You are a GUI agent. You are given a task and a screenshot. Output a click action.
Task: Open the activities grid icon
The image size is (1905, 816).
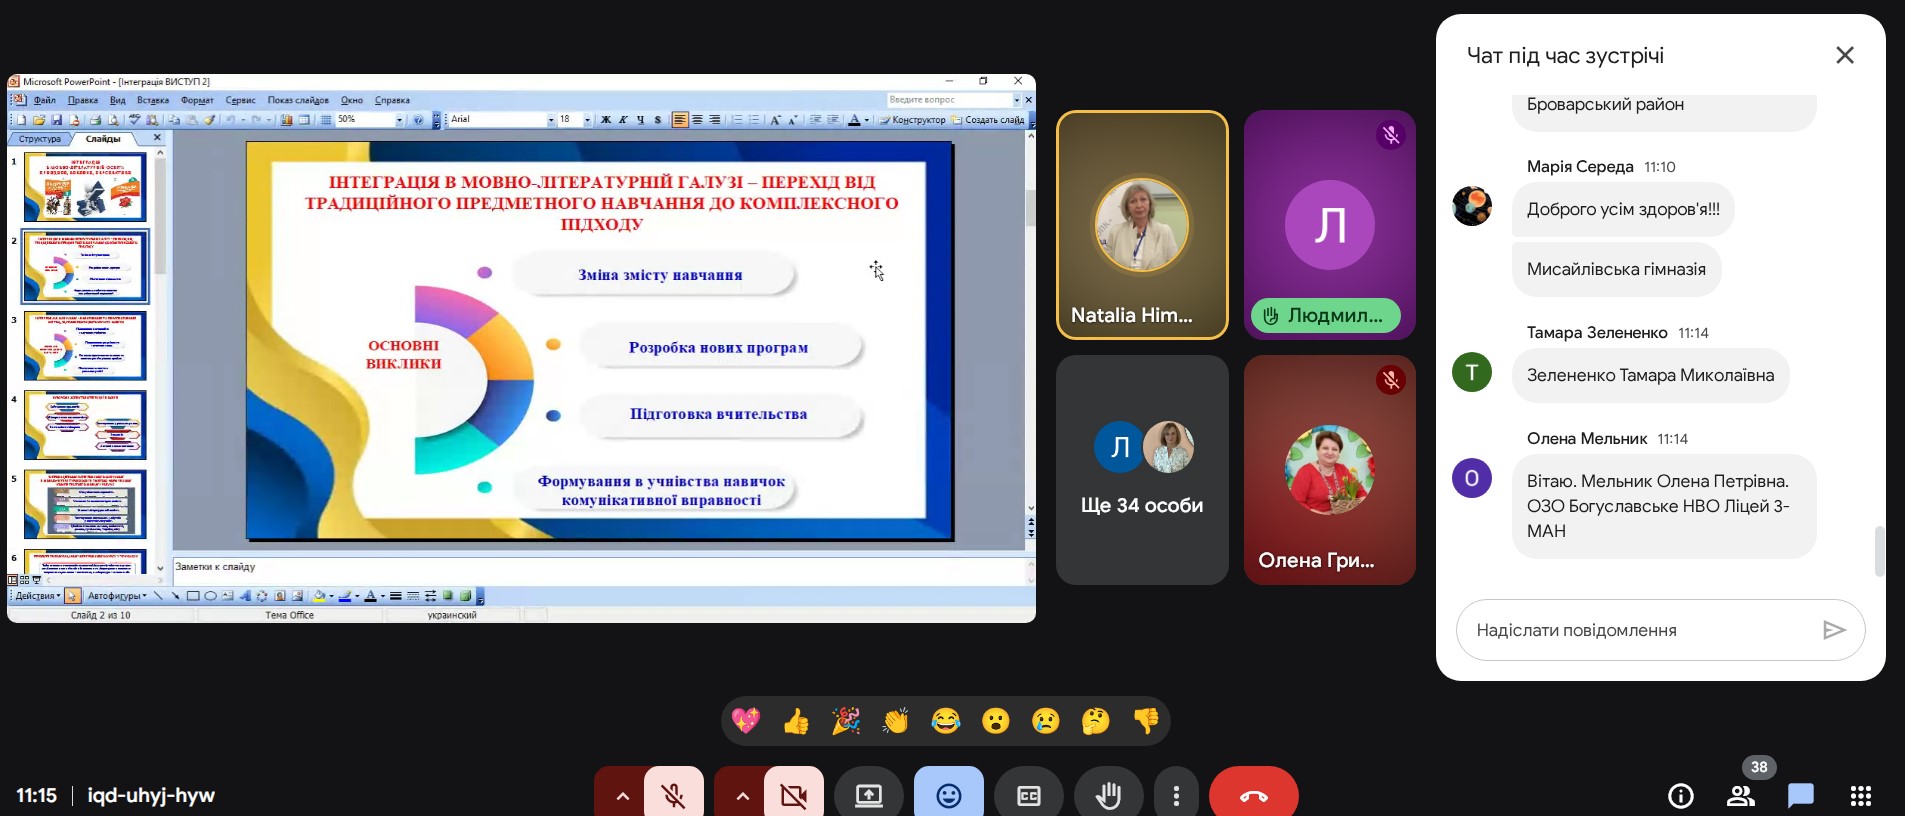click(x=1860, y=795)
